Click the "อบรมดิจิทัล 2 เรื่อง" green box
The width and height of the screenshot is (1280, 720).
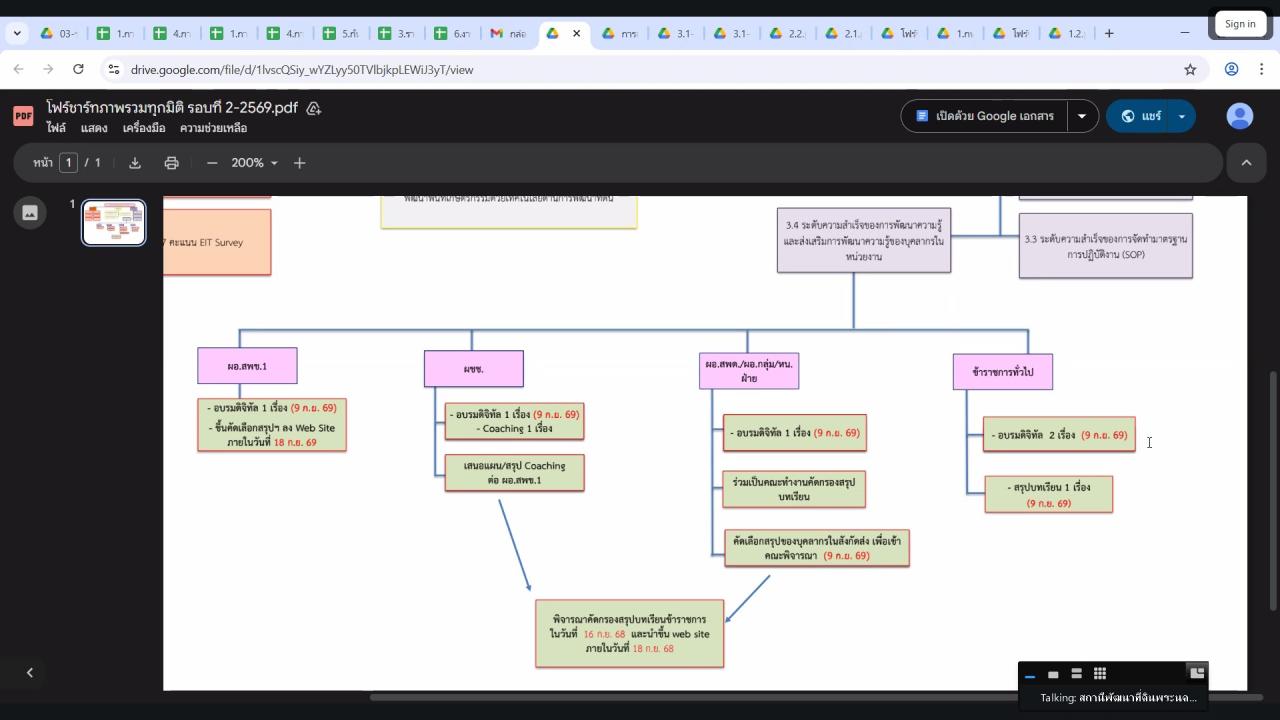(x=1059, y=435)
